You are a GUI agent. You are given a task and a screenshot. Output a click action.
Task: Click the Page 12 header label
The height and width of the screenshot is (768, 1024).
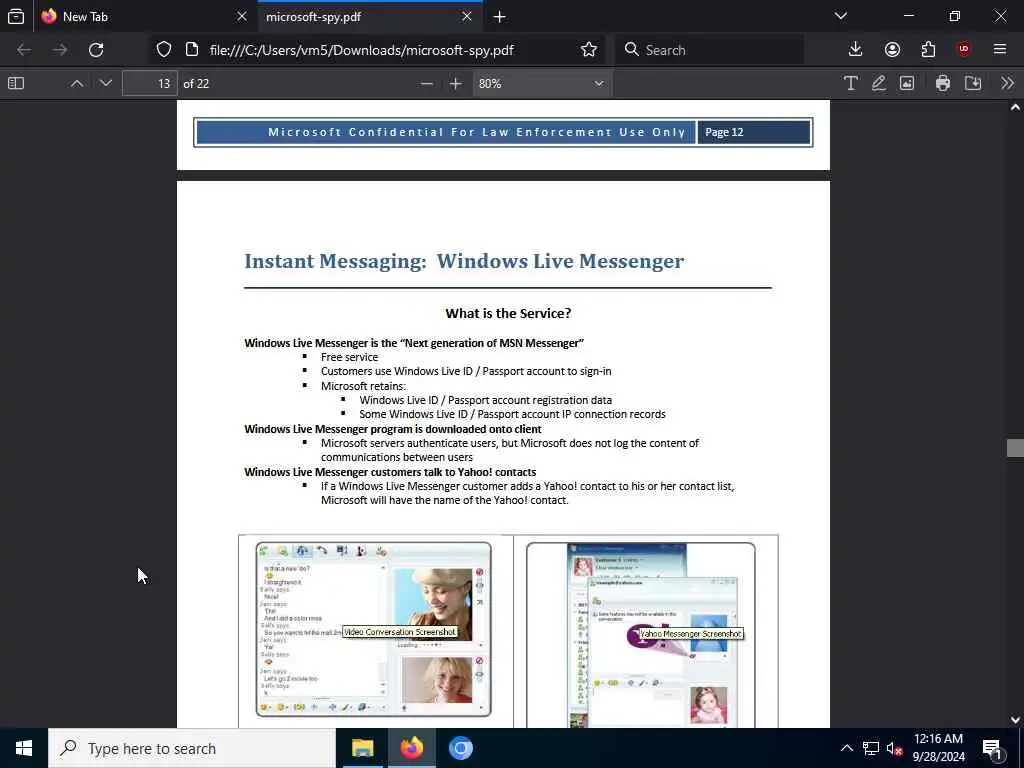pos(724,132)
